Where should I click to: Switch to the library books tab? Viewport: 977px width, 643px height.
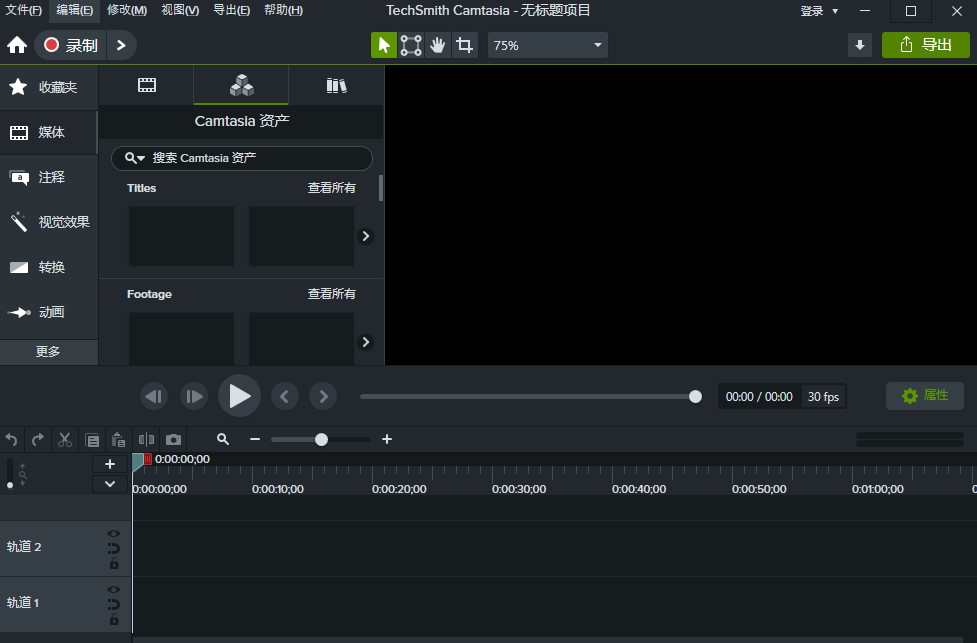point(336,85)
